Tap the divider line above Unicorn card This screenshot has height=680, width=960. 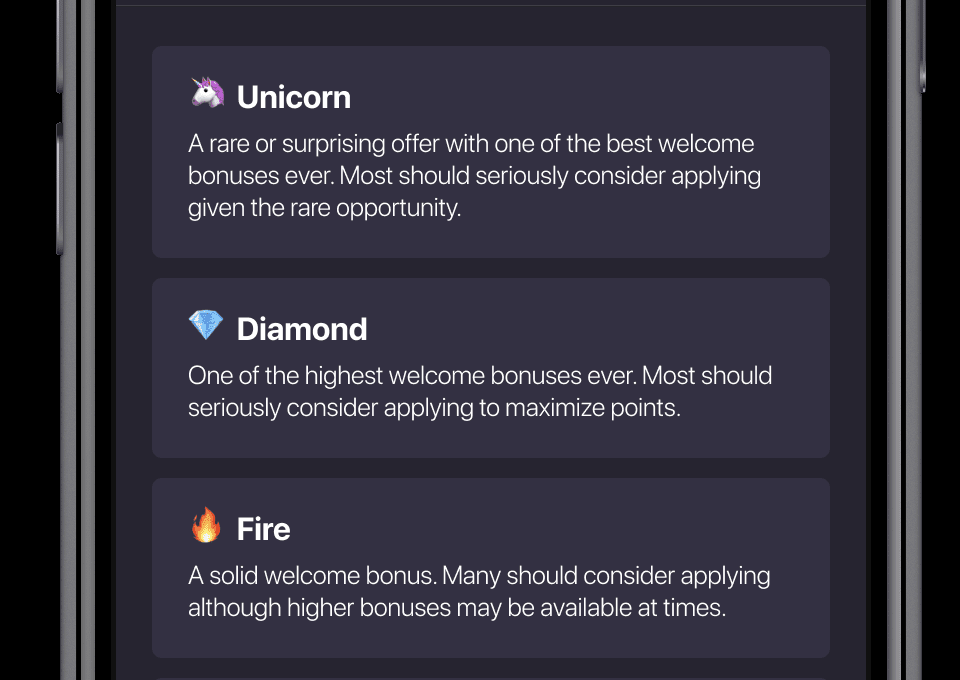point(491,6)
